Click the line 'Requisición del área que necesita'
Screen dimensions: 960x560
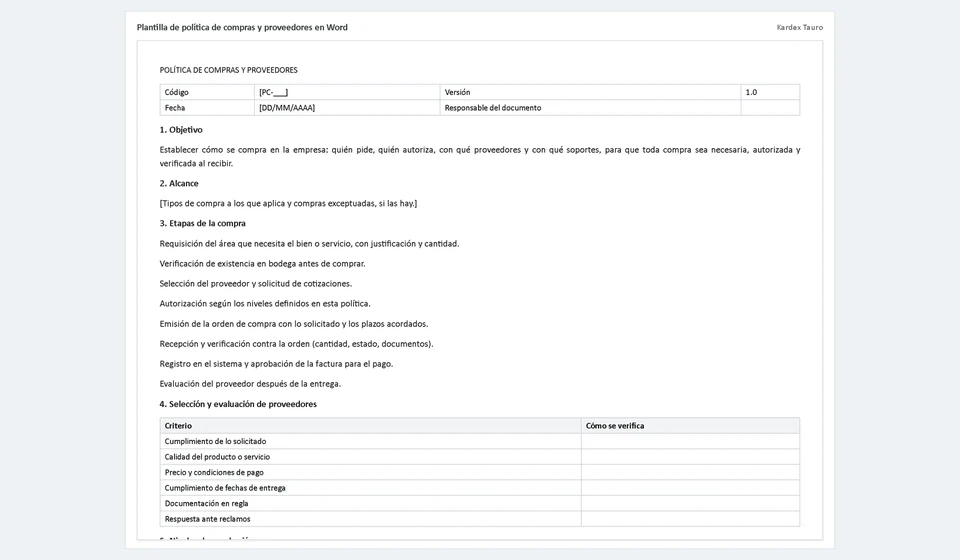(x=309, y=244)
